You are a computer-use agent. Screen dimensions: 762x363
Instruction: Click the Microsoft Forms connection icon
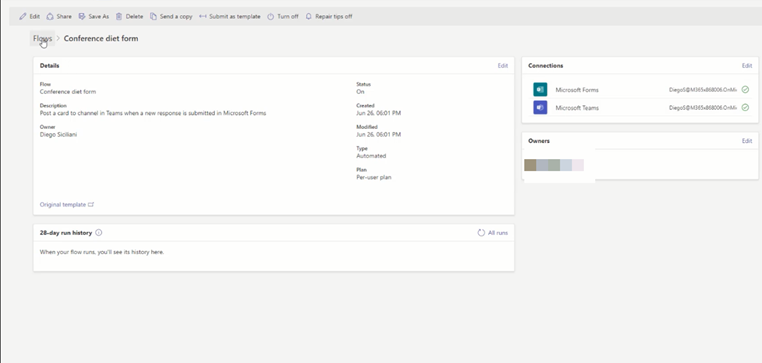[x=540, y=89]
